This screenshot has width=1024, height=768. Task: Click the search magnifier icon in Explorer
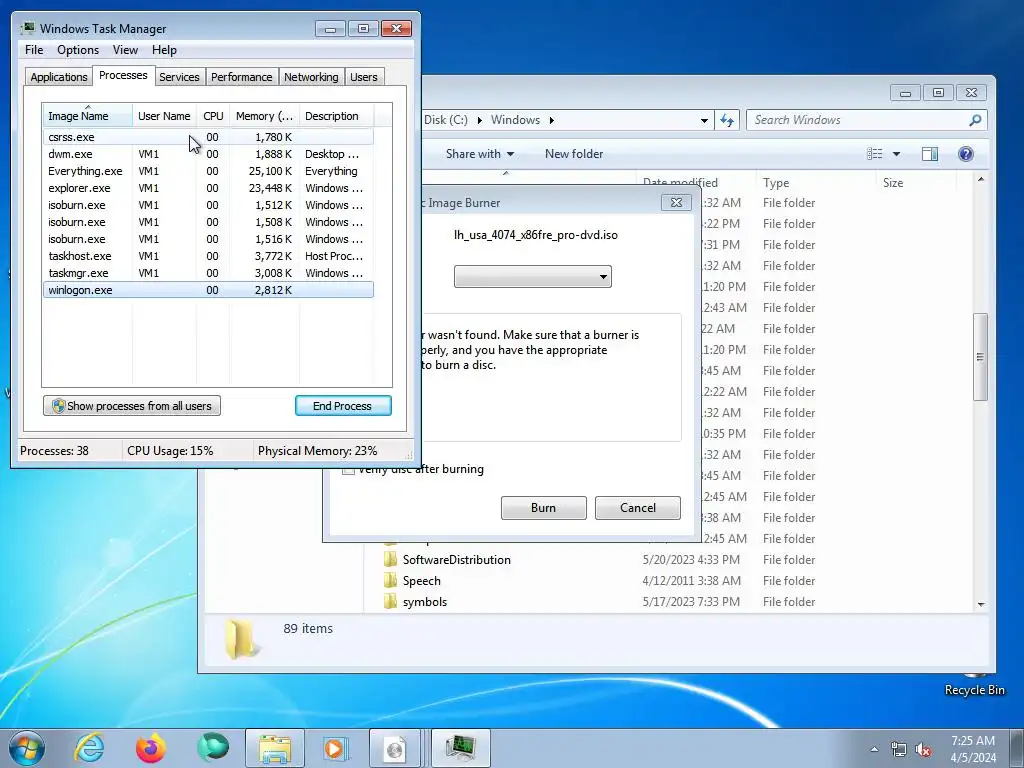click(x=975, y=120)
